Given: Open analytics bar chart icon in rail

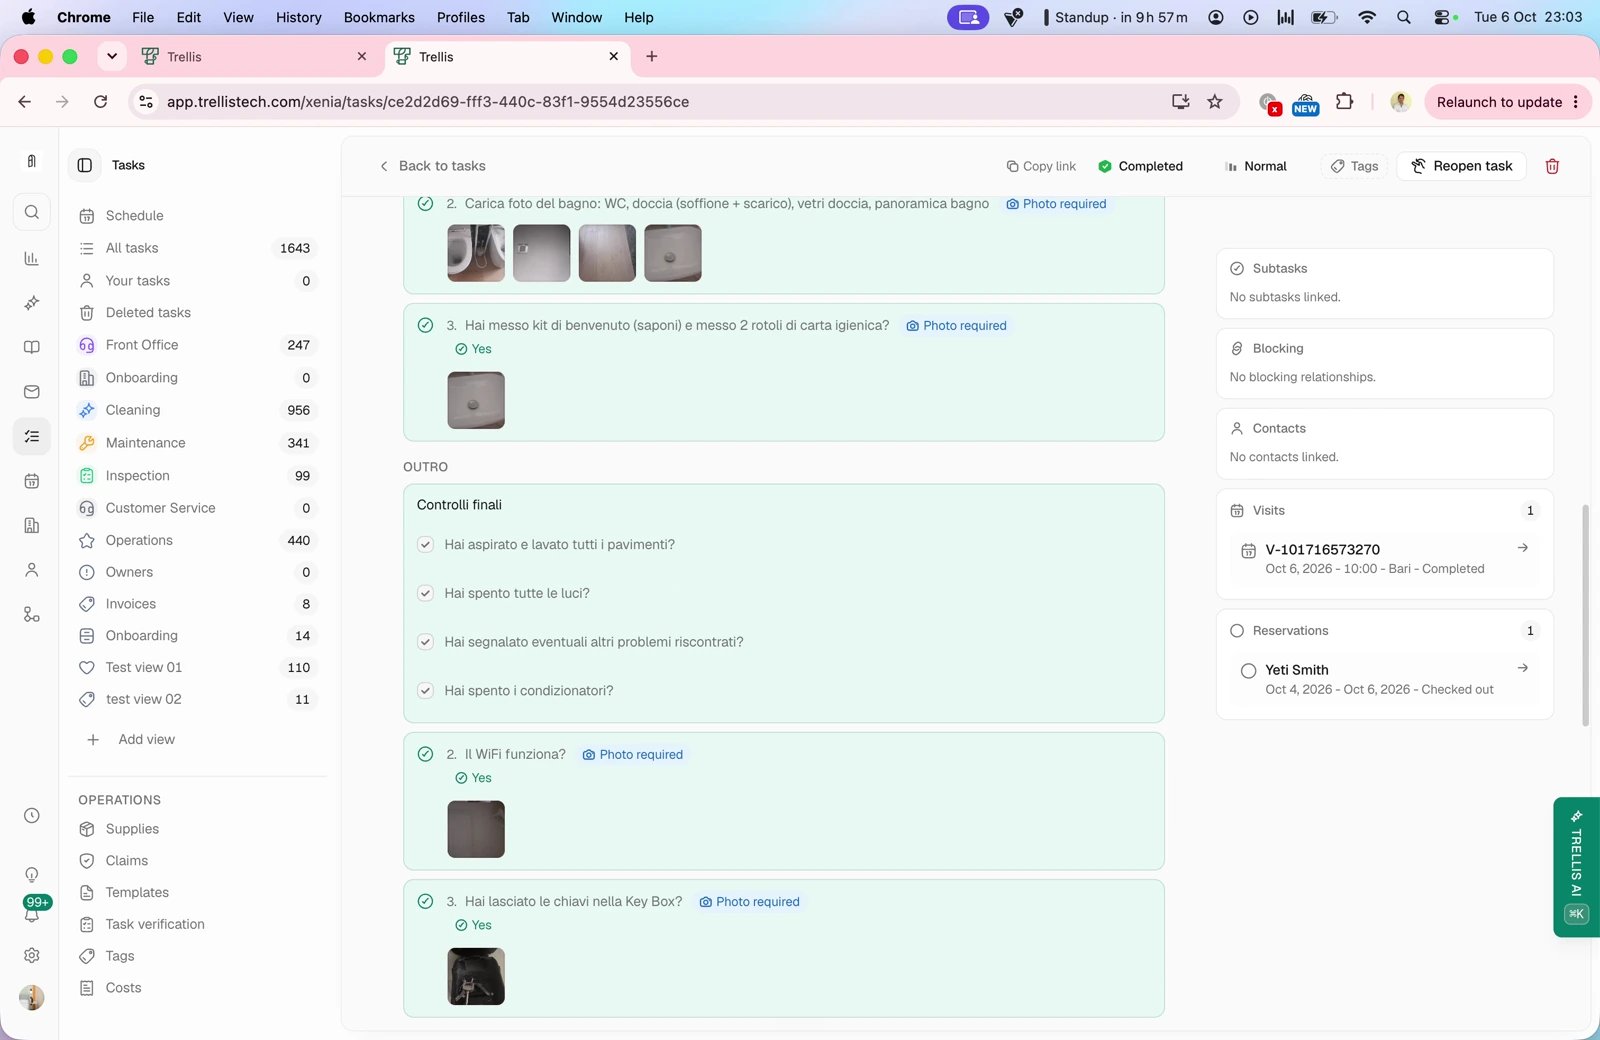Looking at the screenshot, I should (32, 258).
